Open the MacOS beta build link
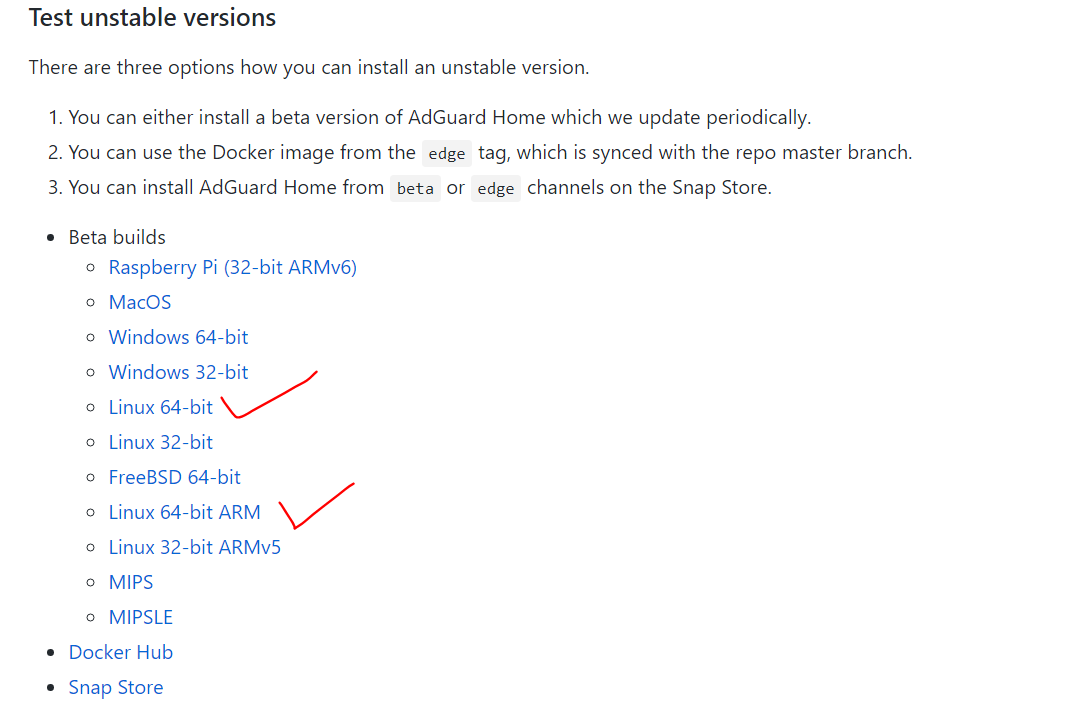Screen dimensions: 1068x727 (x=140, y=302)
